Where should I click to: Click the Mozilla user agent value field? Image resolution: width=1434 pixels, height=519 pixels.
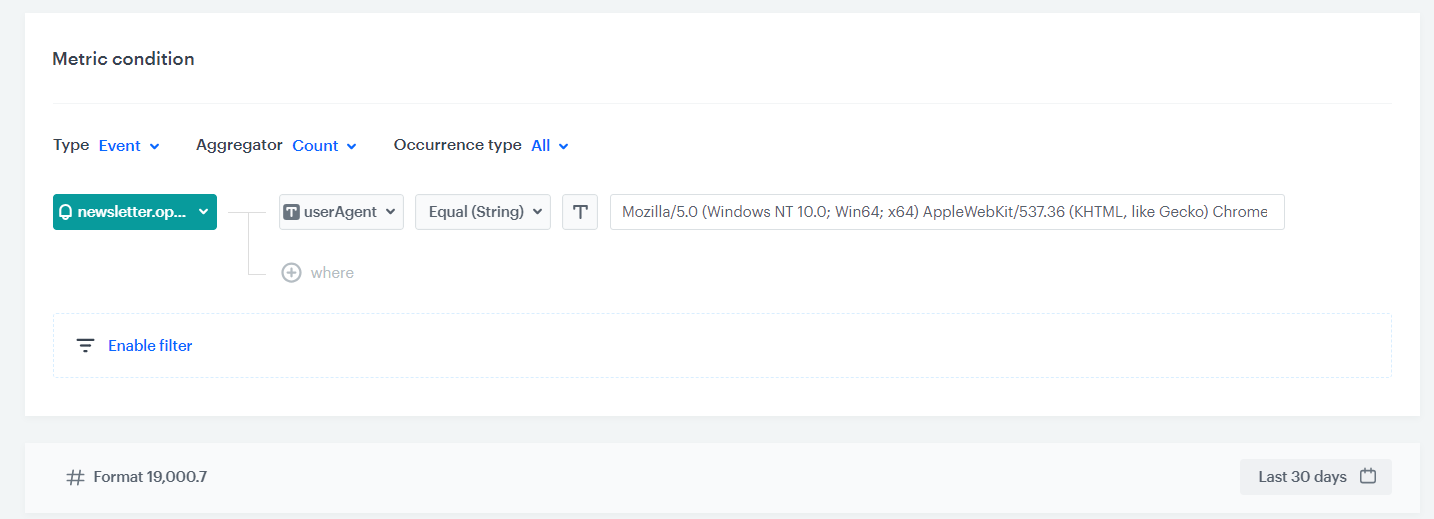tap(946, 212)
